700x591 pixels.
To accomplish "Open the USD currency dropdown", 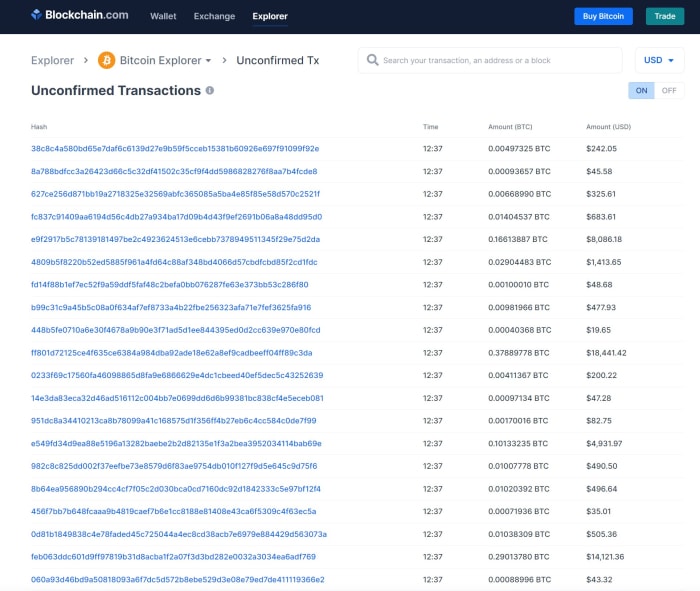I will (x=659, y=60).
